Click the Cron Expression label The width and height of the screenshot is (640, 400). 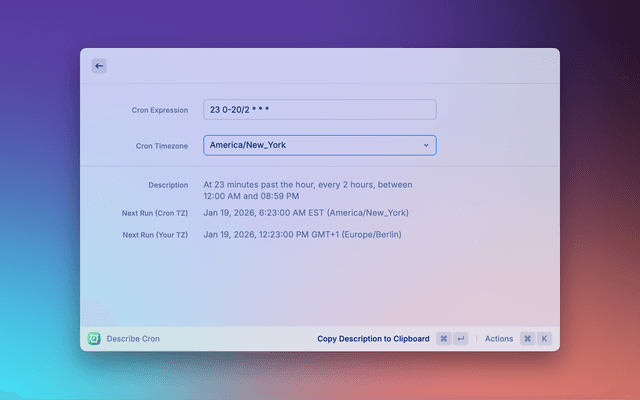(160, 110)
